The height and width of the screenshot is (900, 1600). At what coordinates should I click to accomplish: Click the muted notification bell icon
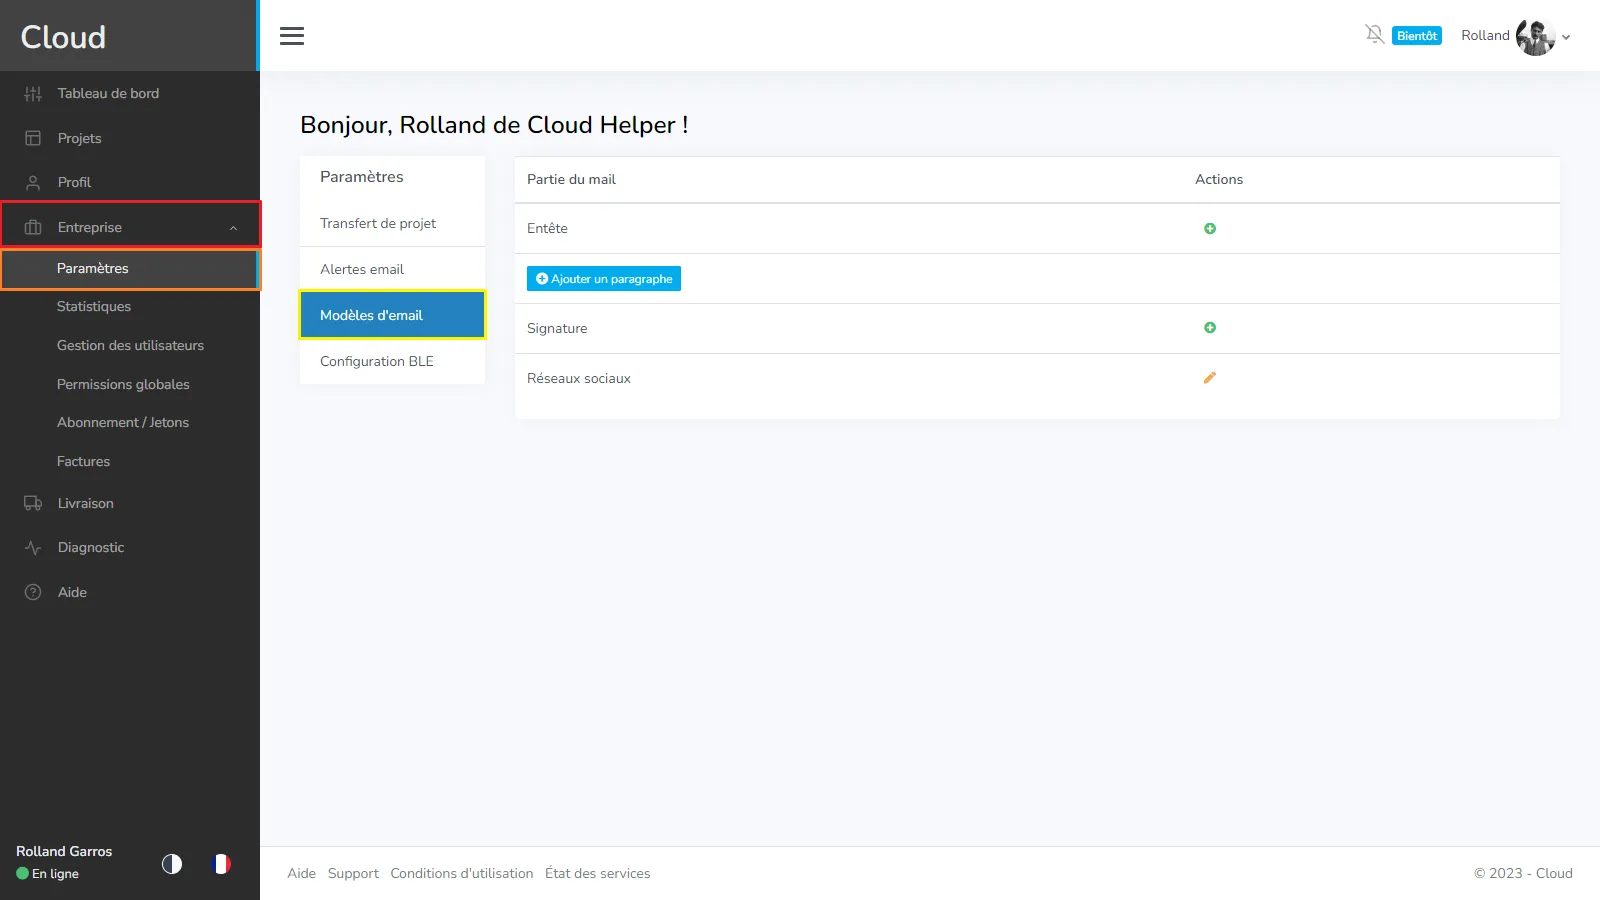[x=1374, y=35]
